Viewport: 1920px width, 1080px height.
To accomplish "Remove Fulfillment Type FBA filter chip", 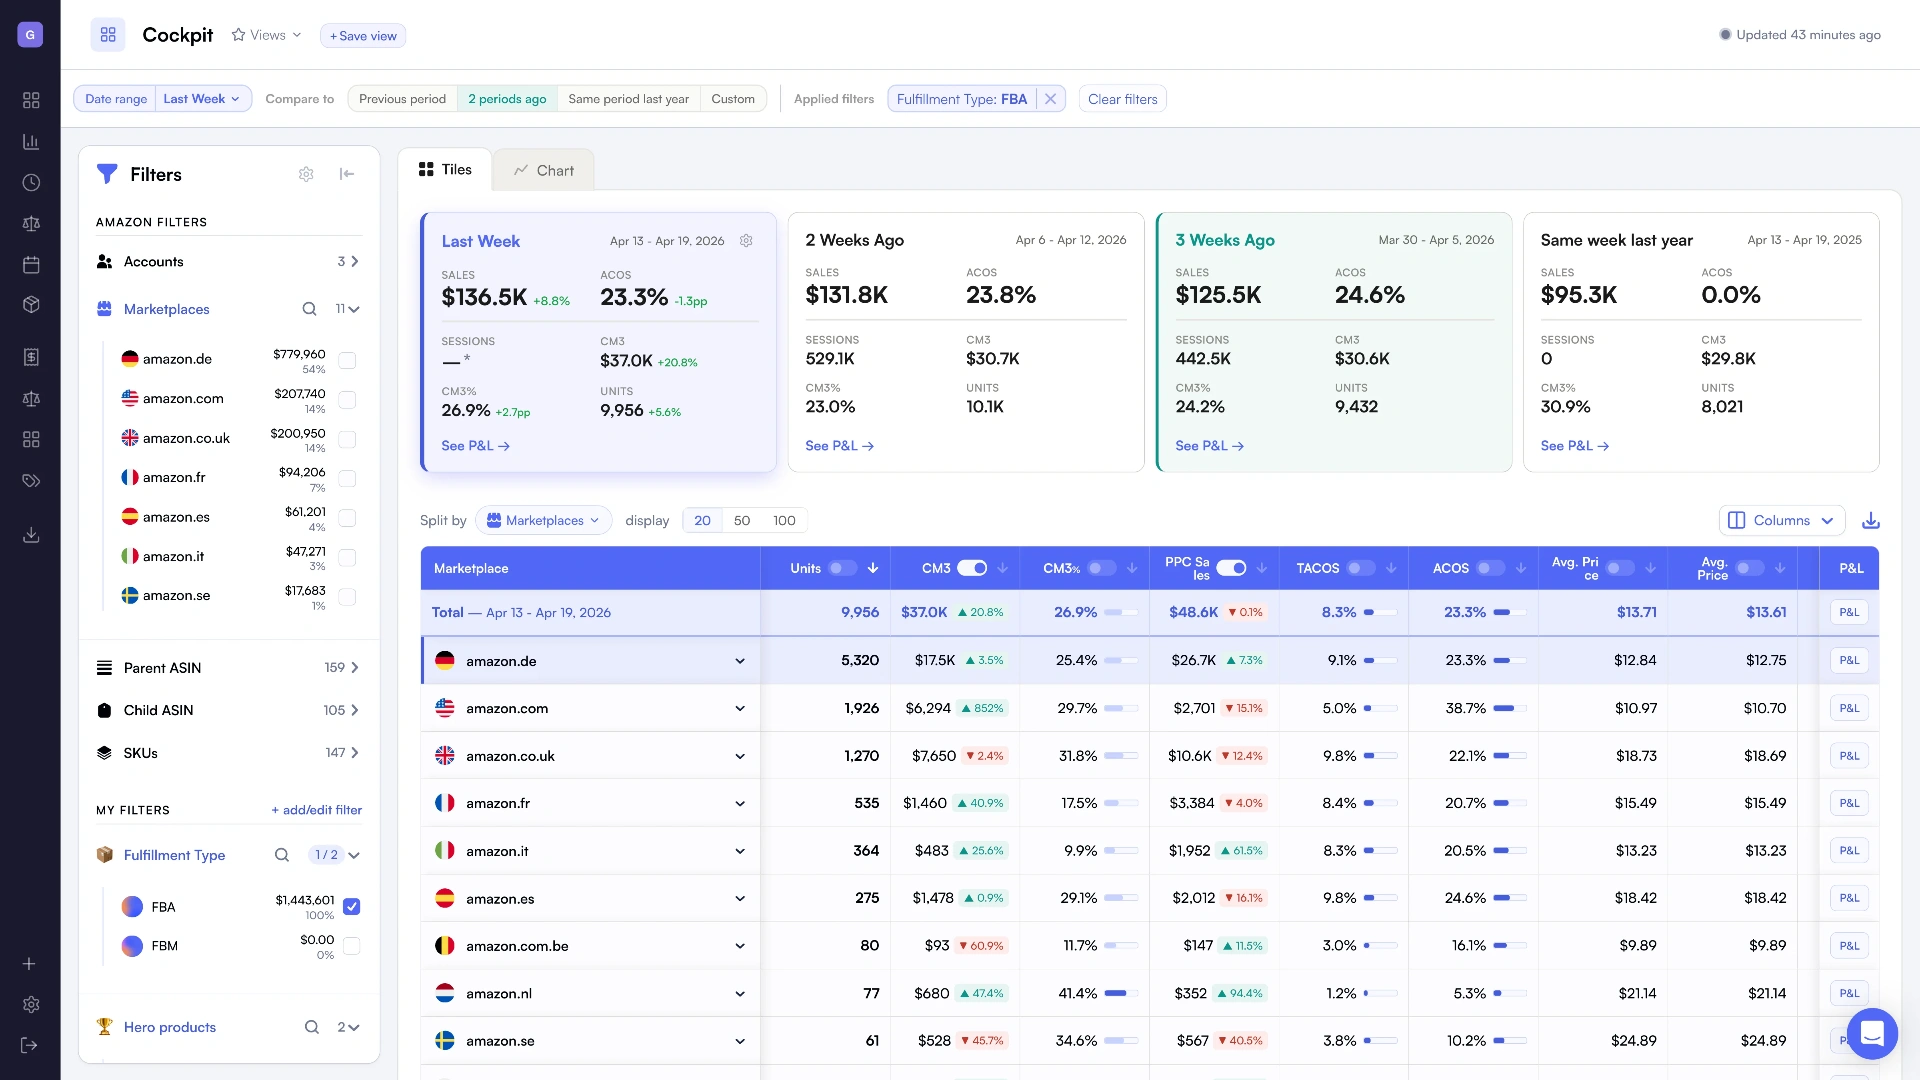I will pos(1050,99).
